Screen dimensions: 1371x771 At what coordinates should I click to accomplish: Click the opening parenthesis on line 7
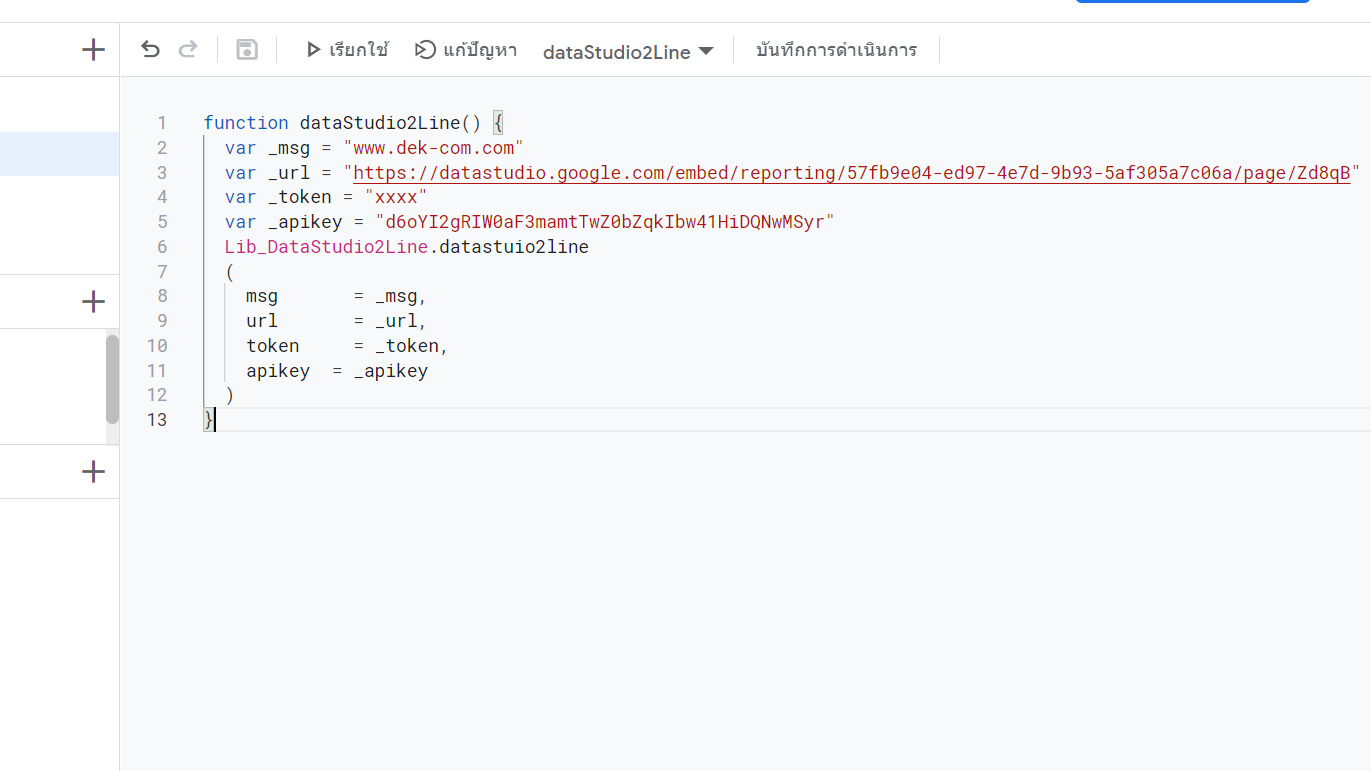(230, 272)
